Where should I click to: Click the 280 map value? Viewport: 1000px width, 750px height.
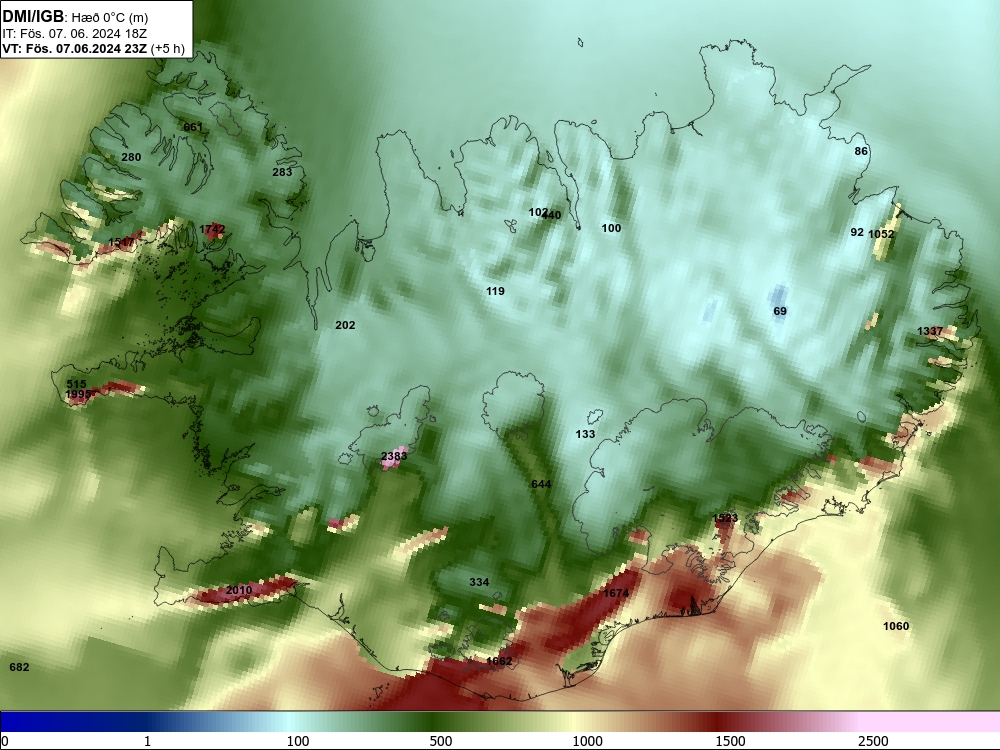tap(131, 157)
